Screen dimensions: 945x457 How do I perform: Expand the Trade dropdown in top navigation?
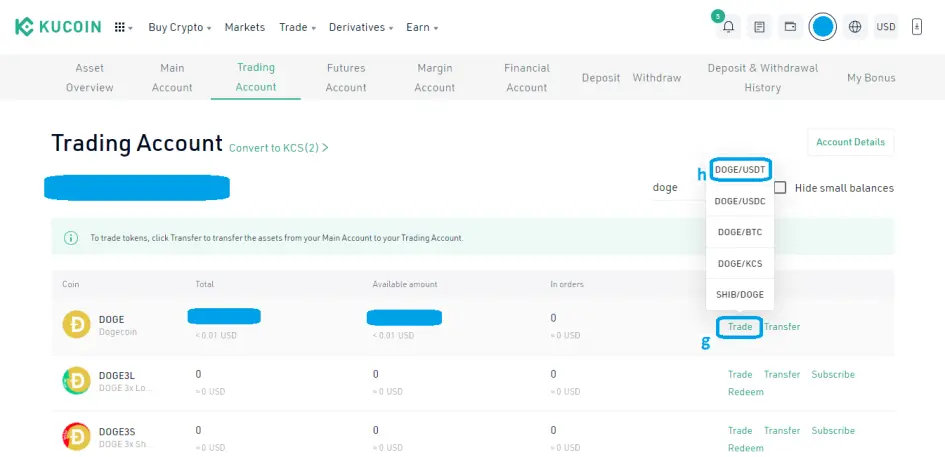coord(297,27)
